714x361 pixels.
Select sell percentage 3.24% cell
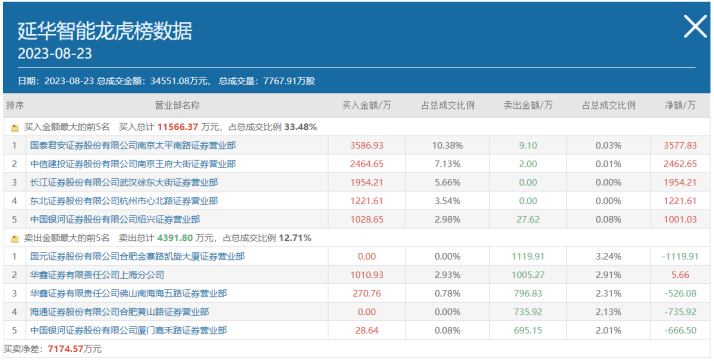[608, 257]
